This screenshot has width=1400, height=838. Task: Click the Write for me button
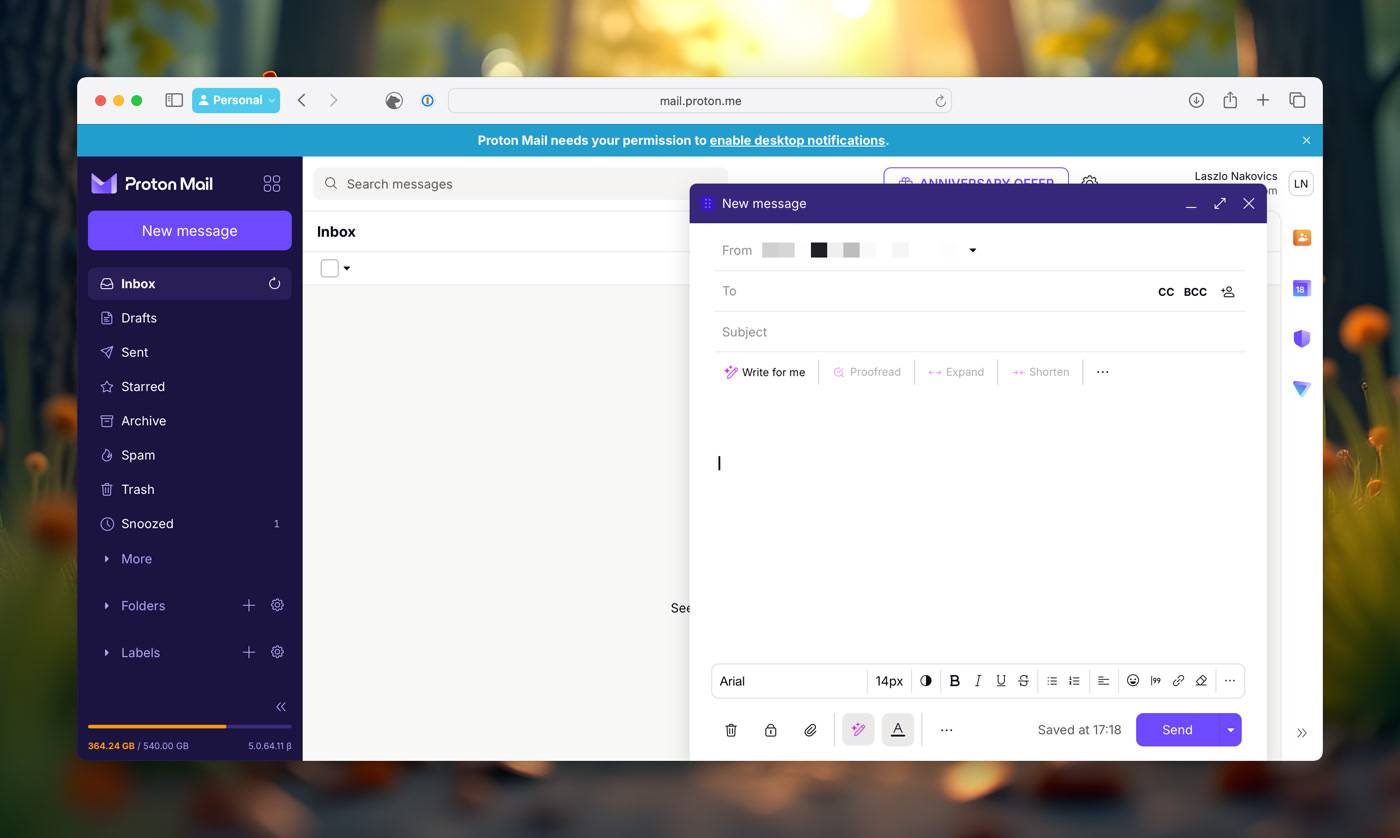pyautogui.click(x=765, y=372)
